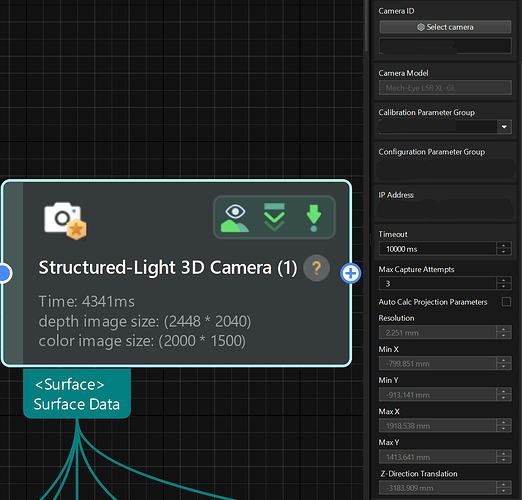Screen dimensions: 522x500
Task: Select the Surface Data output port tag
Action: (x=77, y=394)
